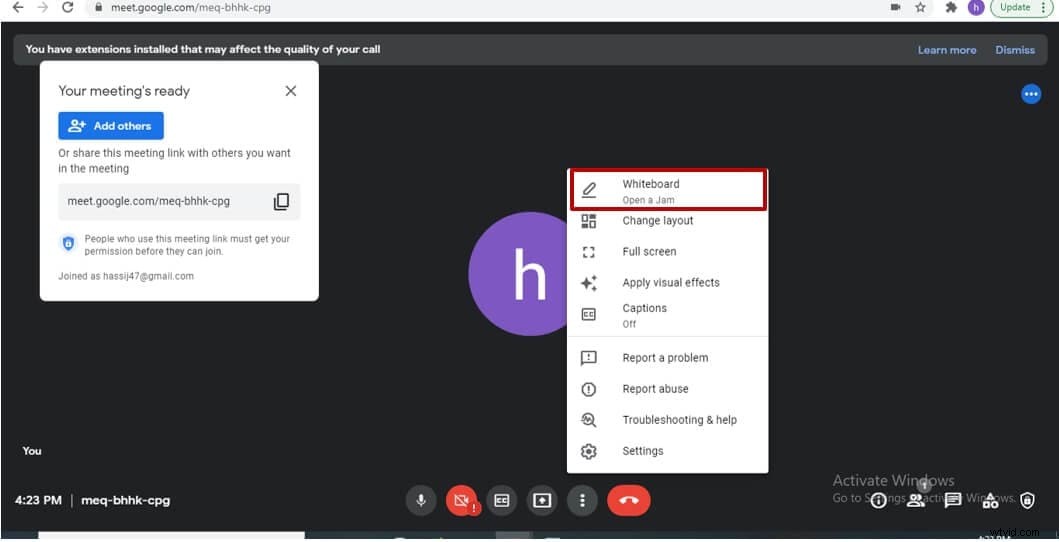Mute the microphone in the call bar
This screenshot has width=1059, height=542.
coord(421,501)
